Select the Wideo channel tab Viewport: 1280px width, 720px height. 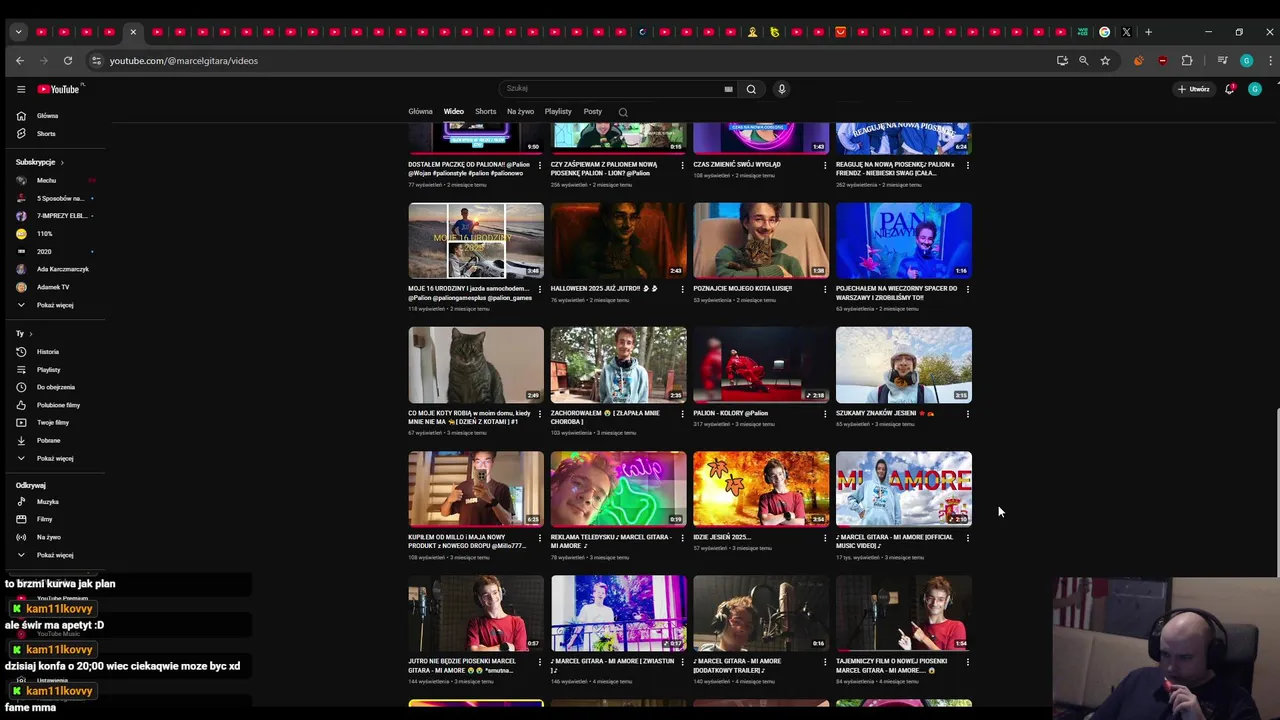coord(454,112)
